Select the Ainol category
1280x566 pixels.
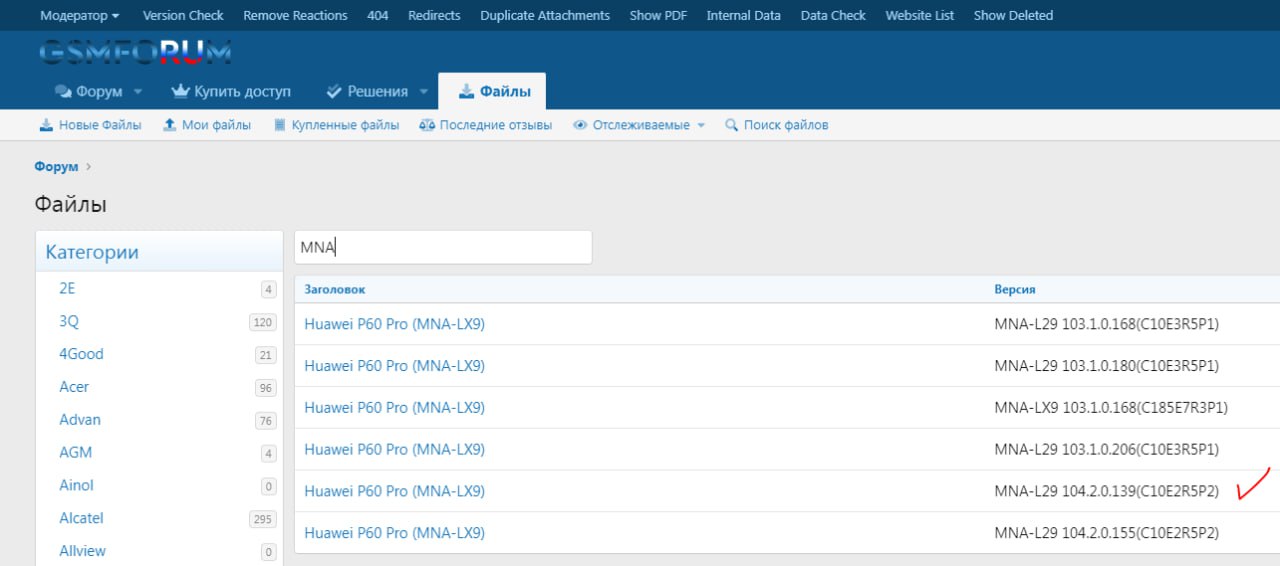point(76,486)
